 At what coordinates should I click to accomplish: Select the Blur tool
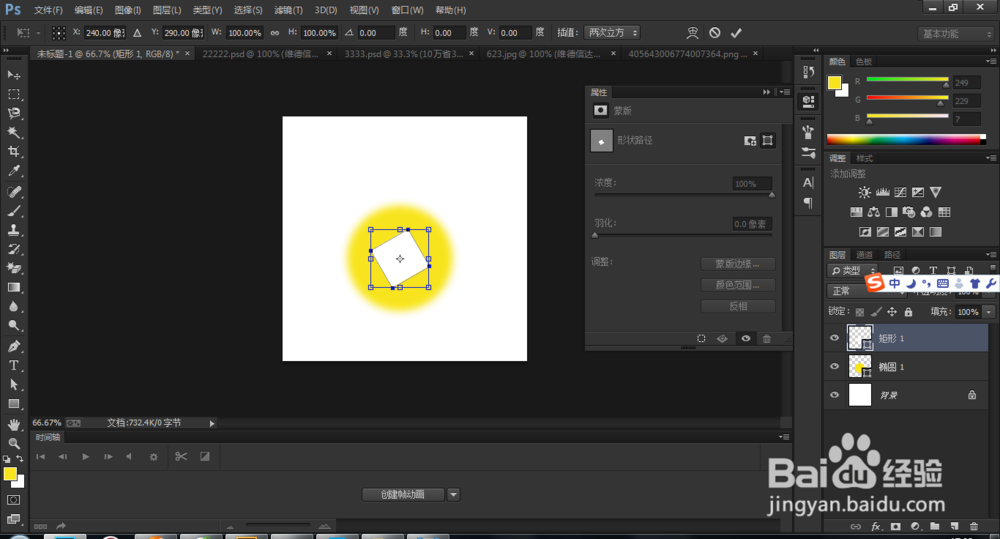(x=13, y=306)
